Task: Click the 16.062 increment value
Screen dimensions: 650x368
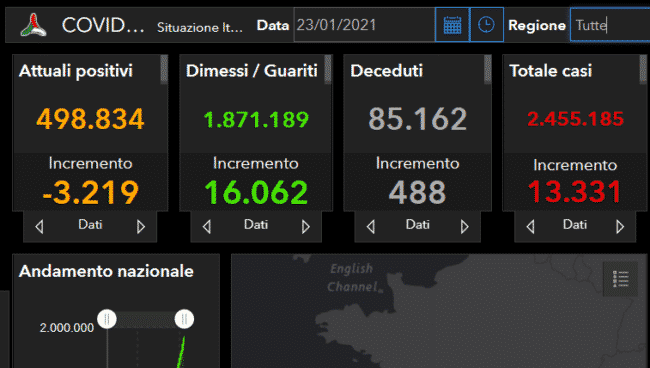Action: [x=256, y=193]
